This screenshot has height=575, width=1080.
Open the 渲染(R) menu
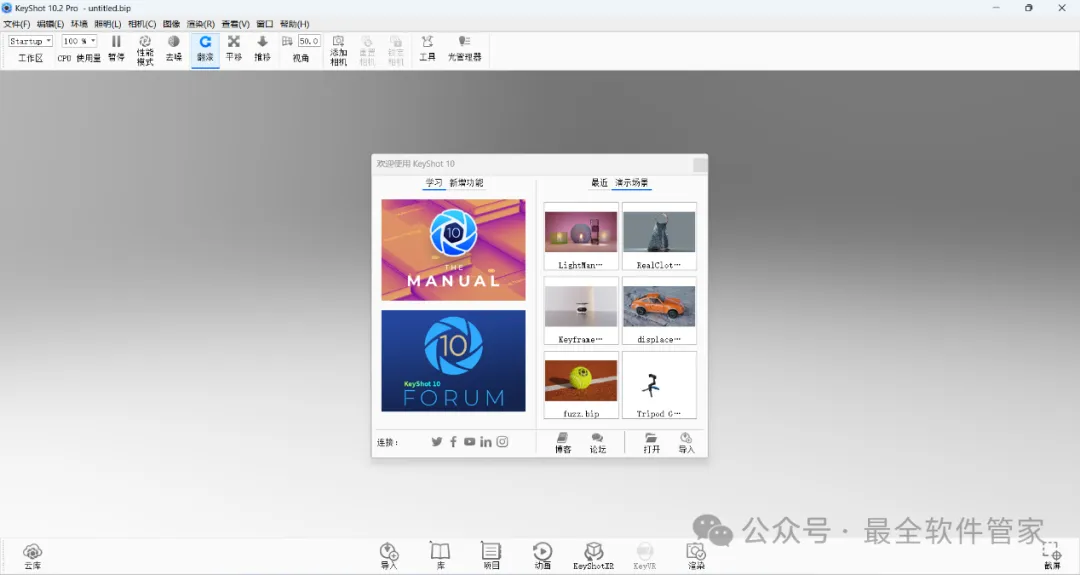click(200, 24)
